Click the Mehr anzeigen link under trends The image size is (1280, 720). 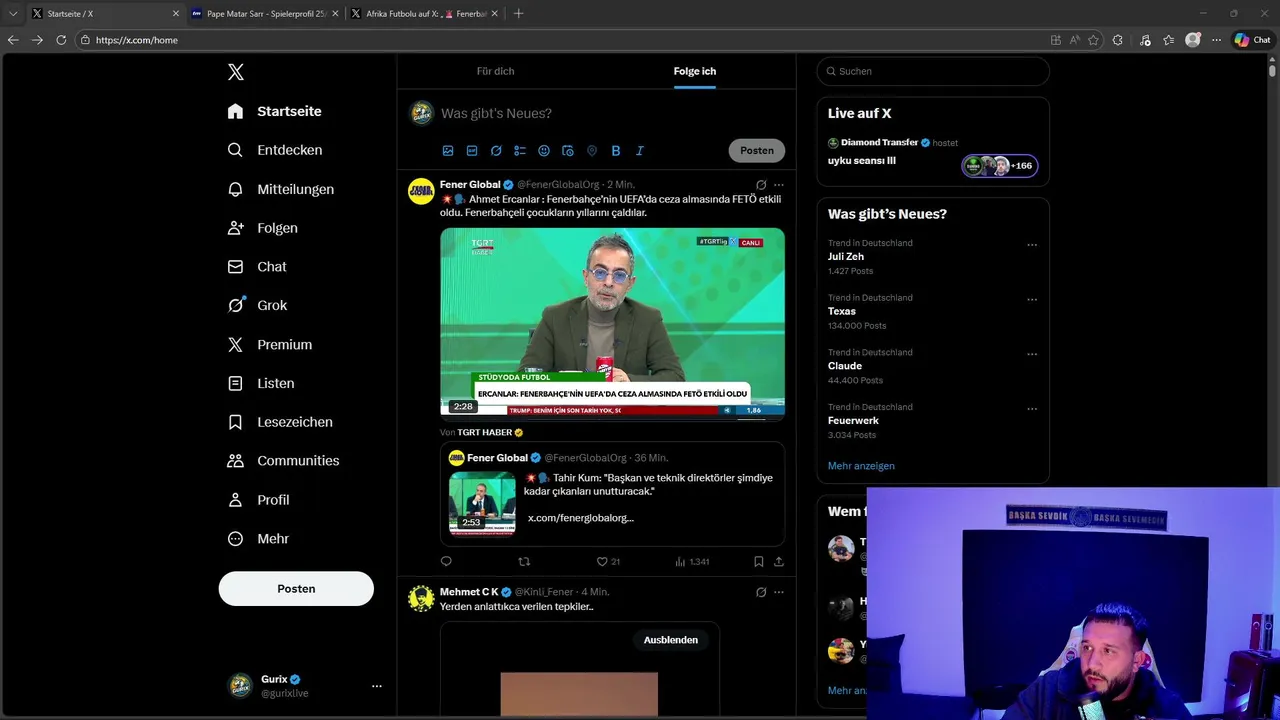tap(861, 466)
